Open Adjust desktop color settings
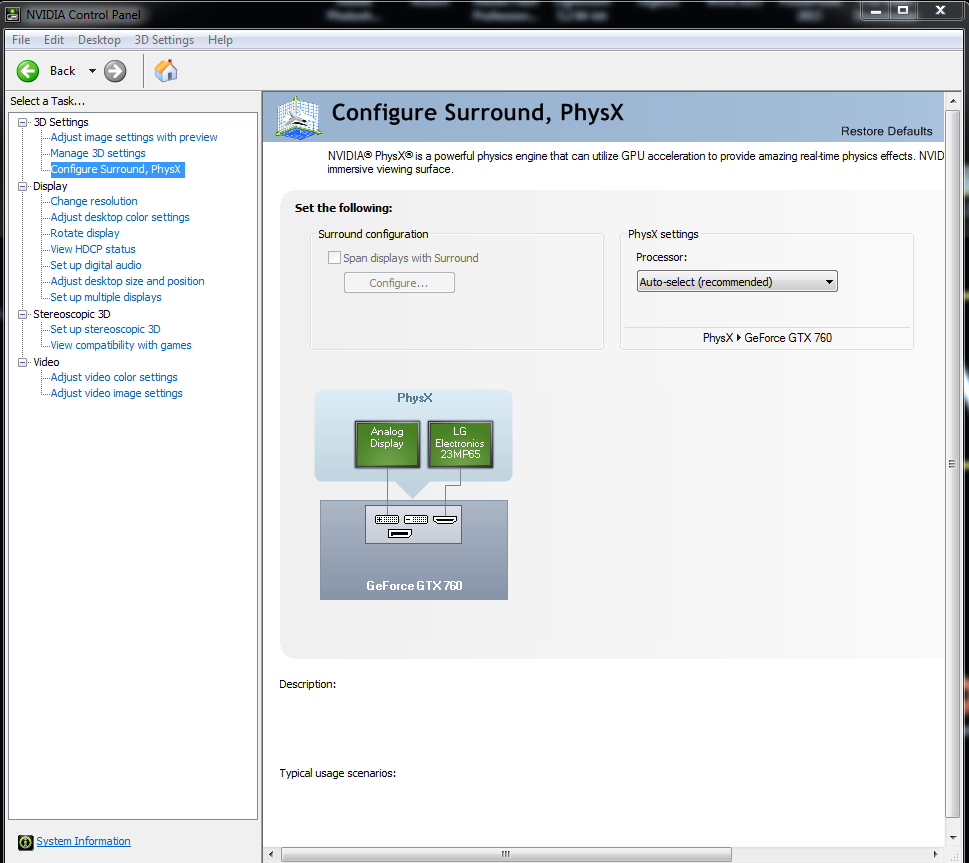Image resolution: width=969 pixels, height=863 pixels. click(x=120, y=217)
